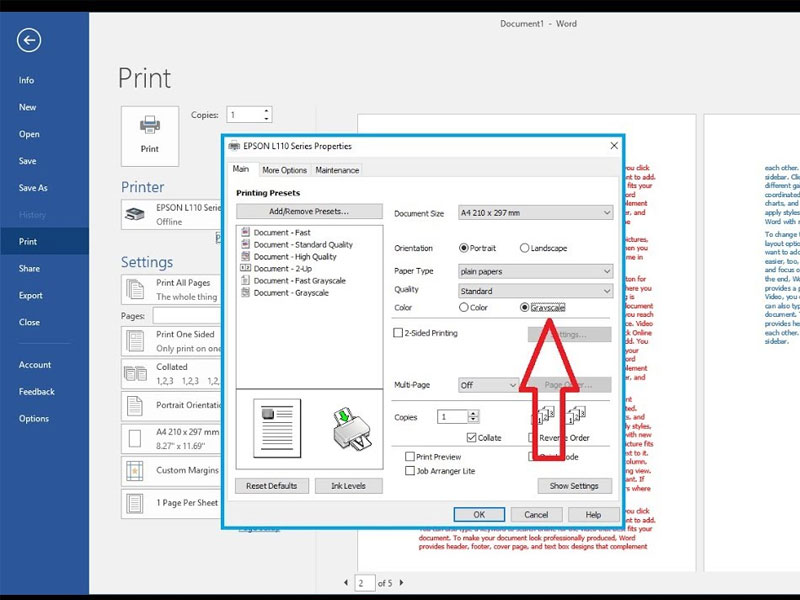Click the A4 paper size icon
Screen dimensions: 800x600
tap(135, 438)
